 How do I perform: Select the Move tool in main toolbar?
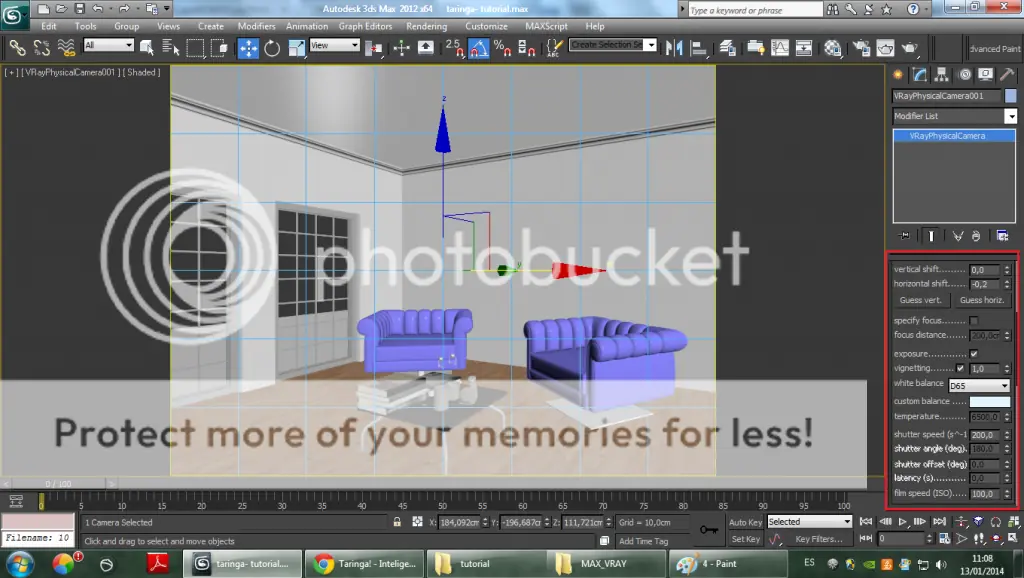[x=248, y=47]
